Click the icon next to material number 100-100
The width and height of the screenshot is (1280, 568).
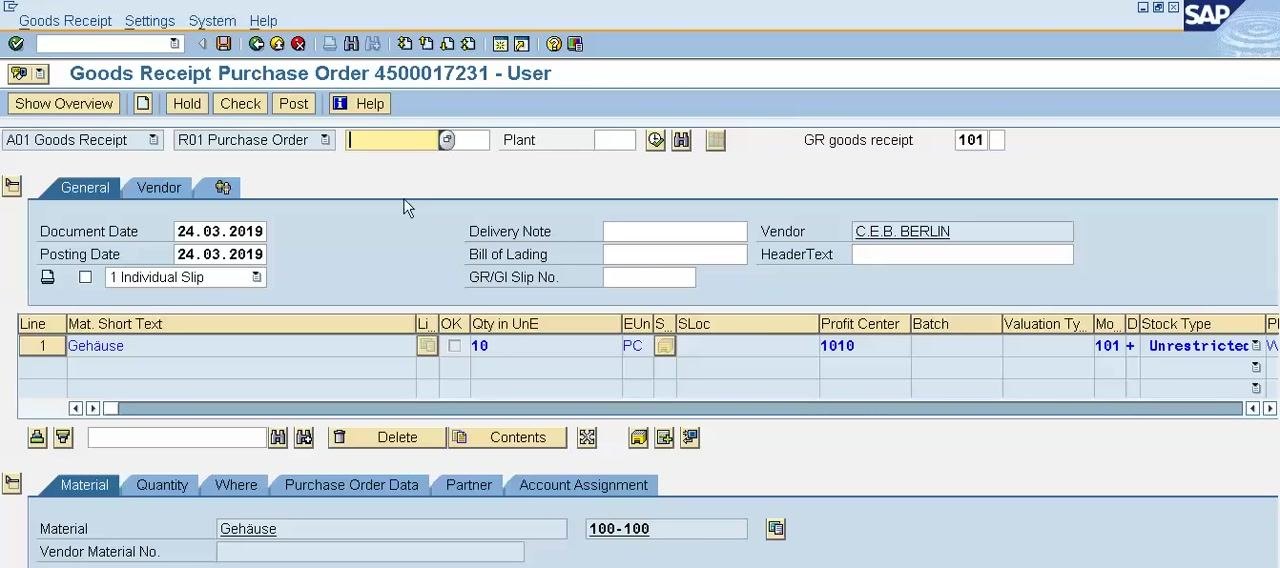pos(776,529)
